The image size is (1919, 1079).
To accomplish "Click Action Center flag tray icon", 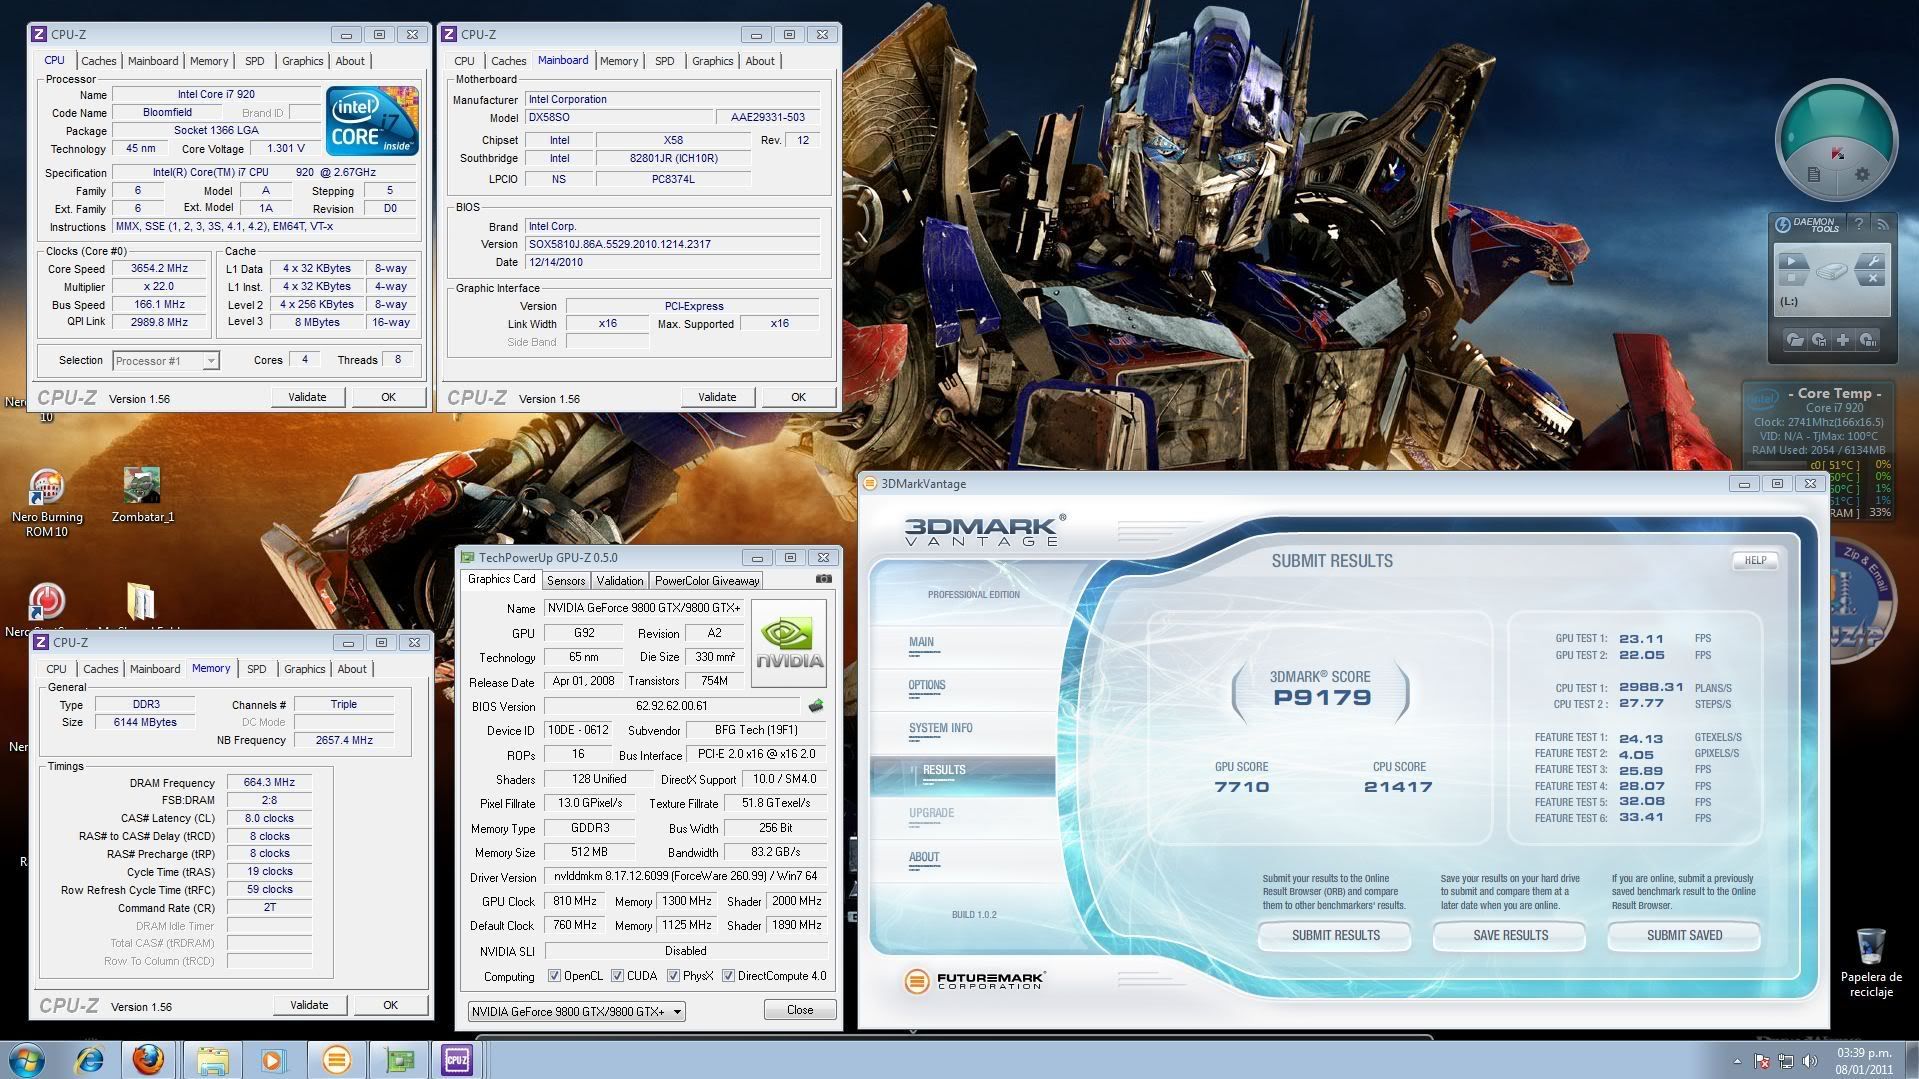I will [1762, 1061].
